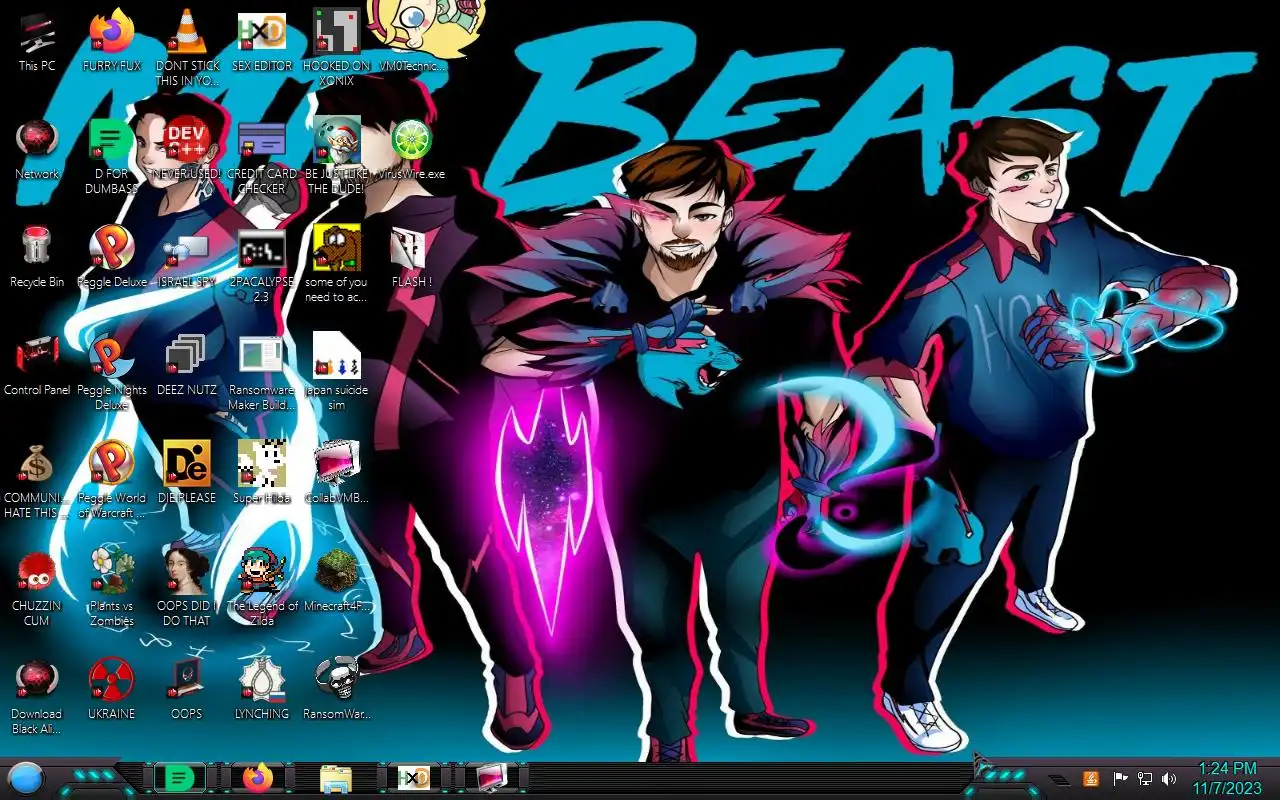
Task: Open the DEEZ NUTZ stacked windows icon
Action: [186, 364]
